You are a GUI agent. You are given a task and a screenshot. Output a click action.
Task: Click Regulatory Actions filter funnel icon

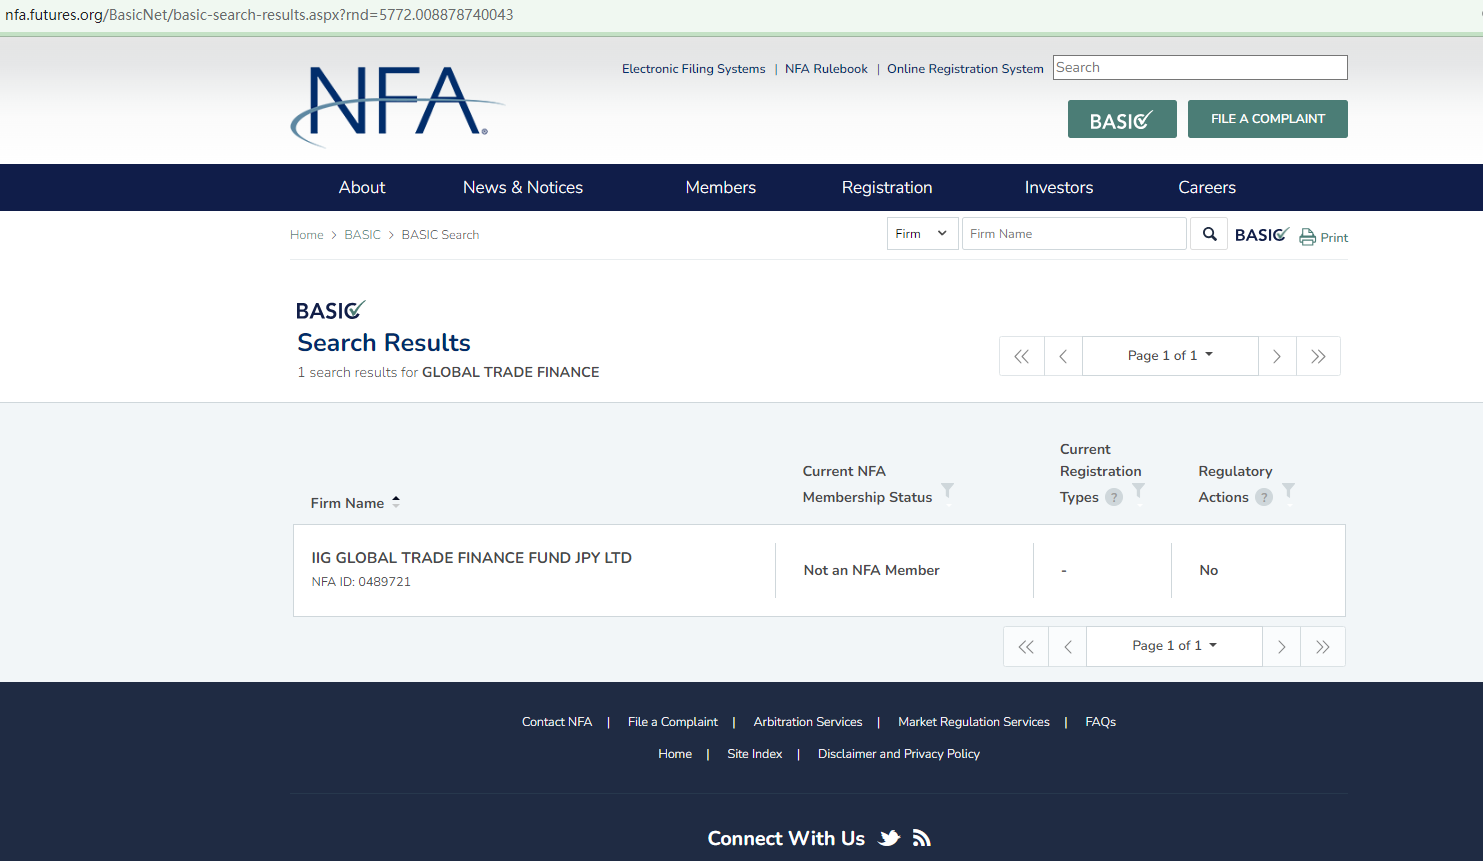(x=1288, y=490)
